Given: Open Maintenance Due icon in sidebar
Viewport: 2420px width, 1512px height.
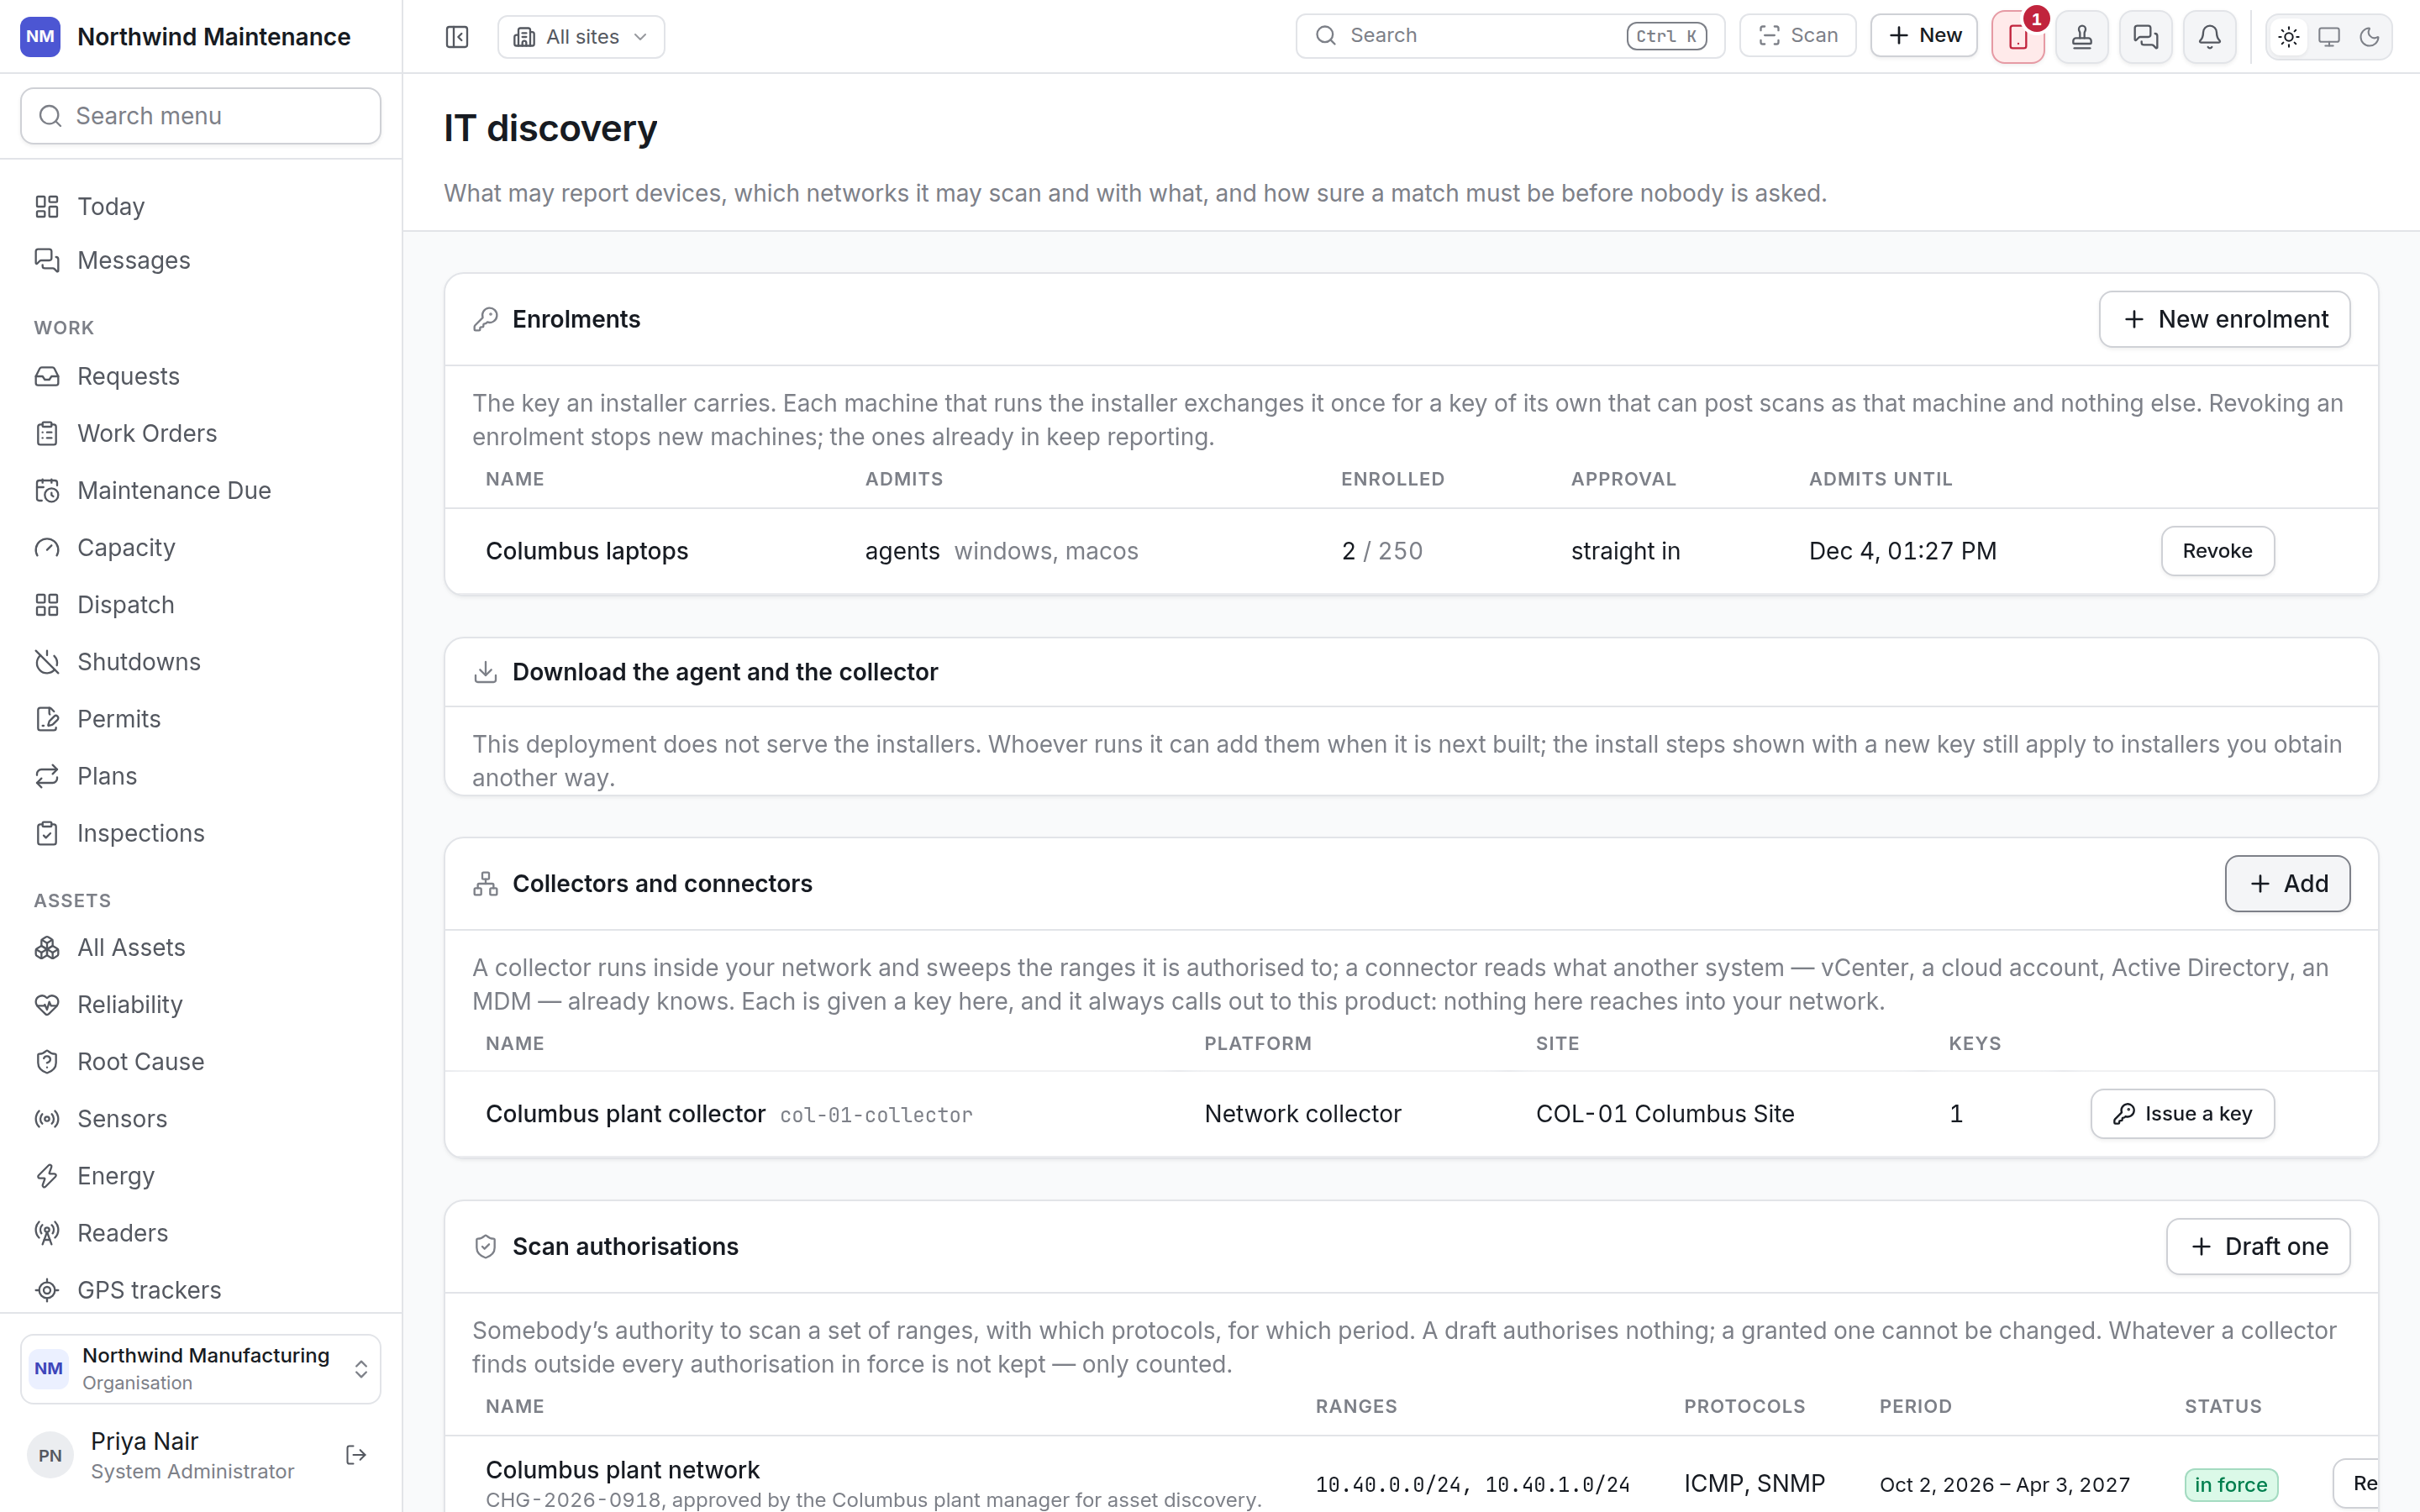Looking at the screenshot, I should click(x=47, y=491).
